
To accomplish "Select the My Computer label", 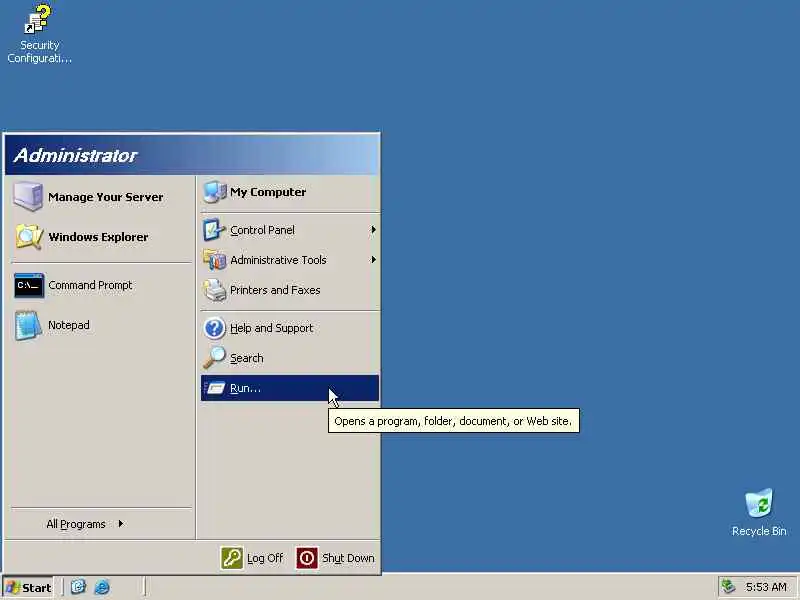I will point(268,192).
